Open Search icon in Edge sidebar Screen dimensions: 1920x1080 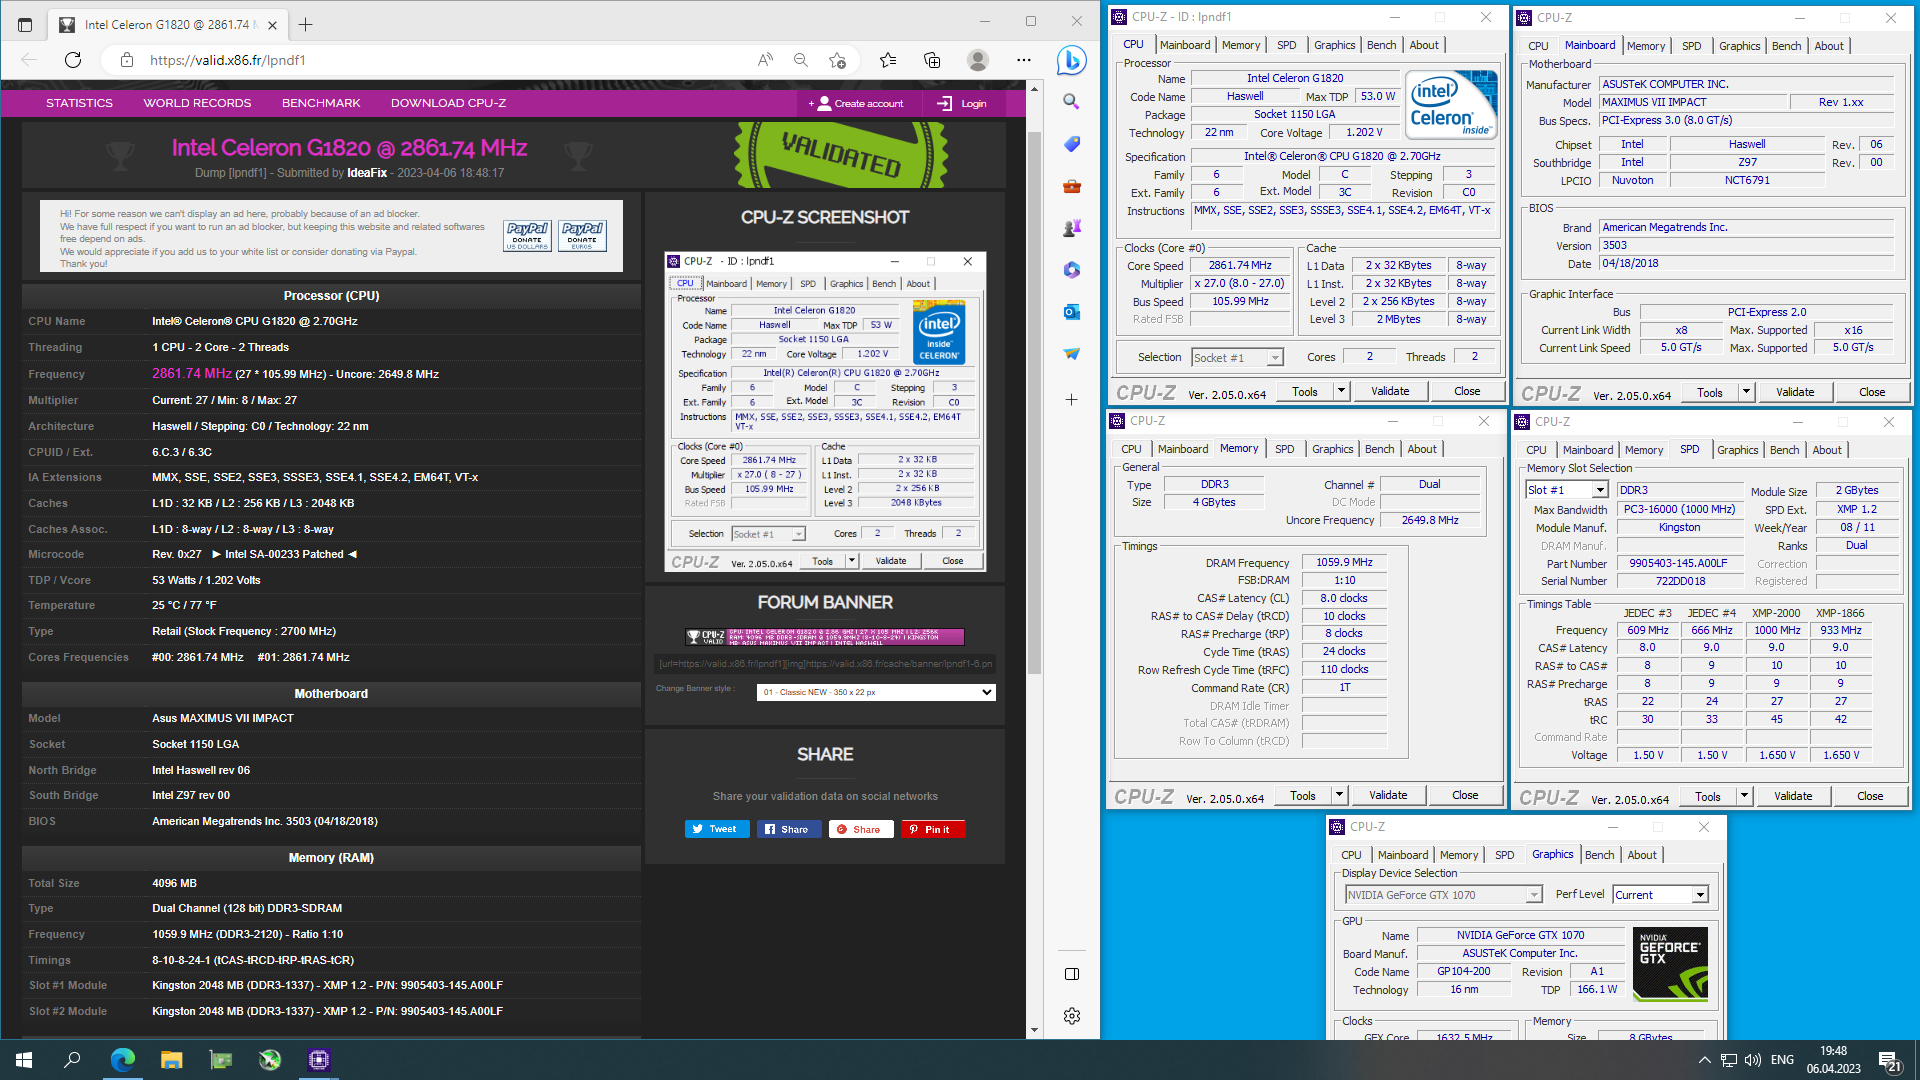(x=1072, y=102)
